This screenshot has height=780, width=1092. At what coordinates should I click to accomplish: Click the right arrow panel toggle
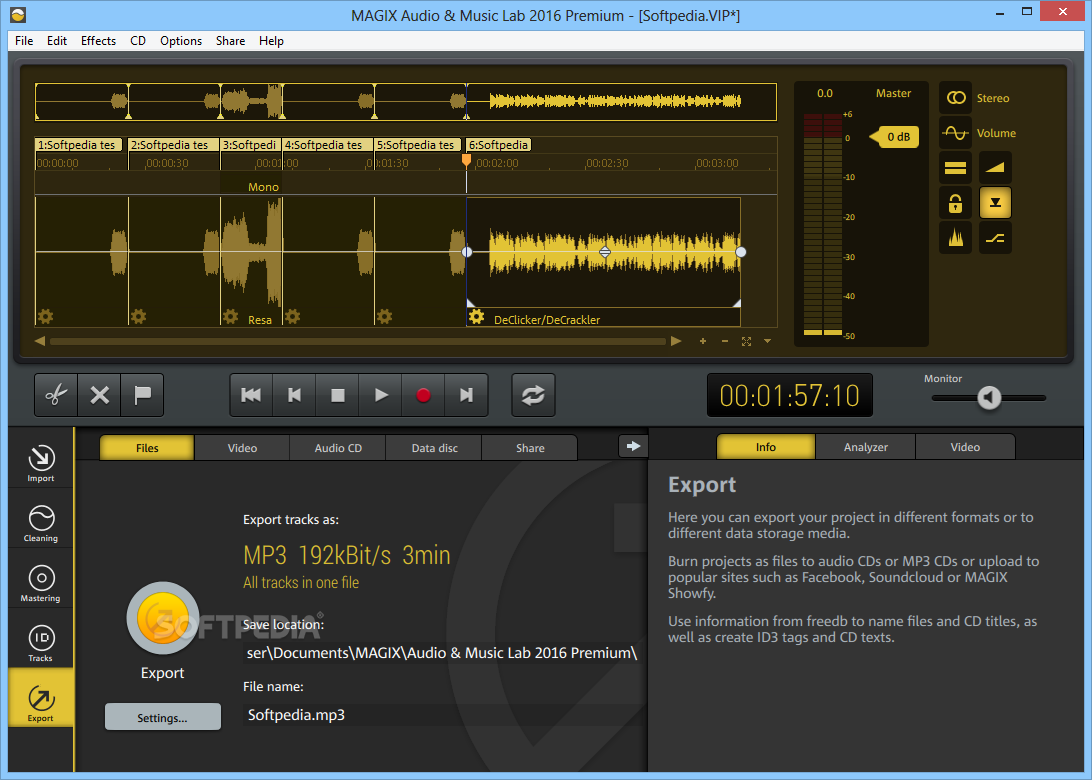coord(633,446)
